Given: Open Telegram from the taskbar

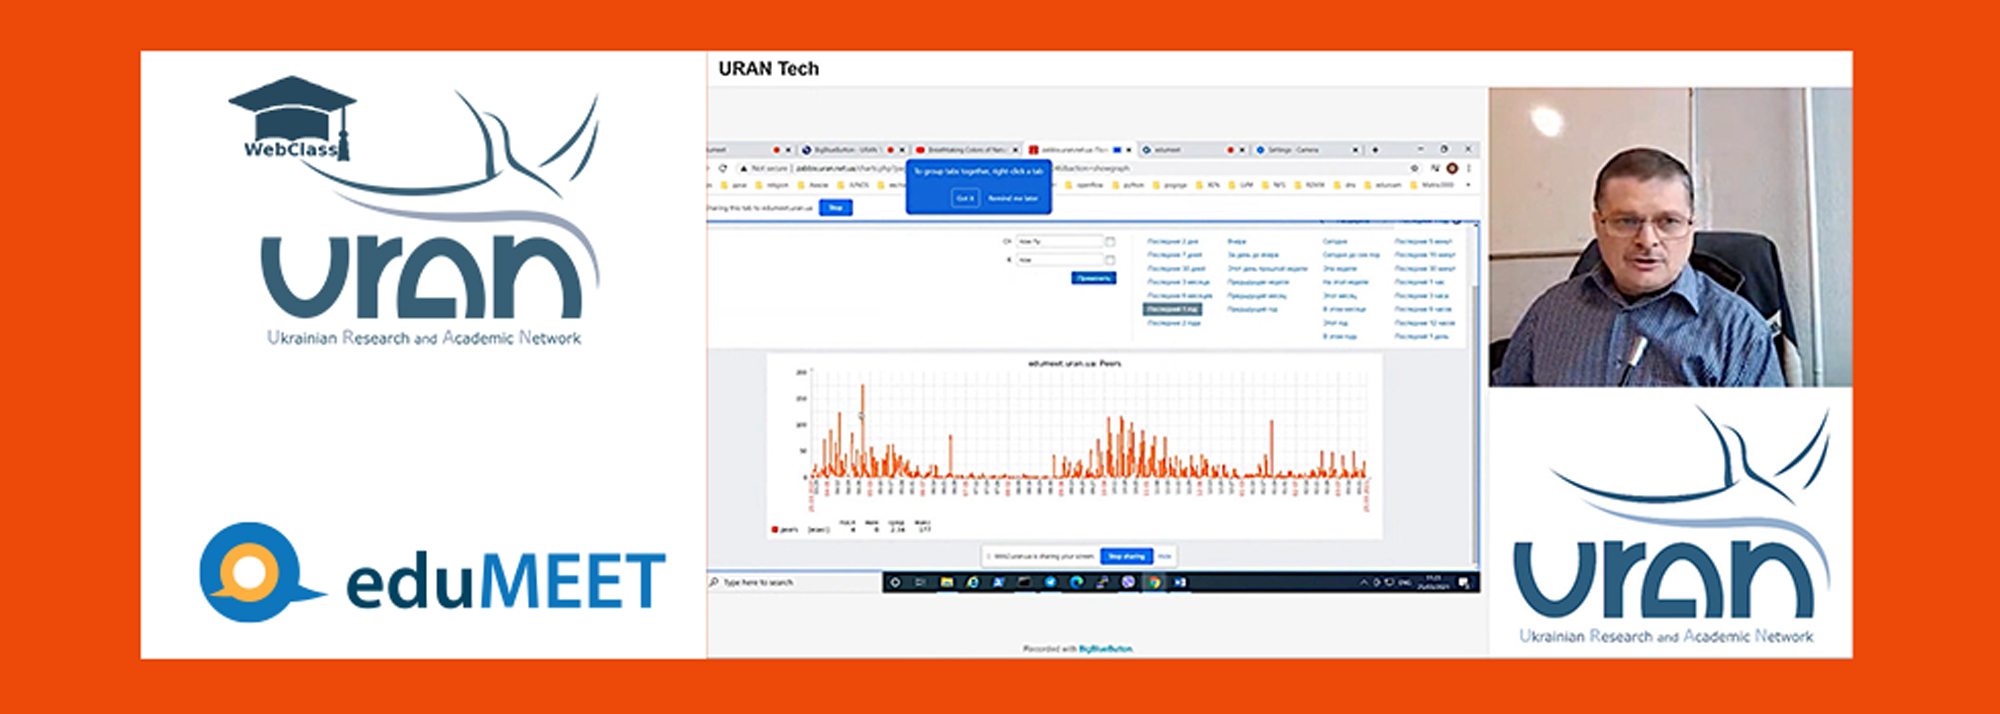Looking at the screenshot, I should (x=1050, y=582).
